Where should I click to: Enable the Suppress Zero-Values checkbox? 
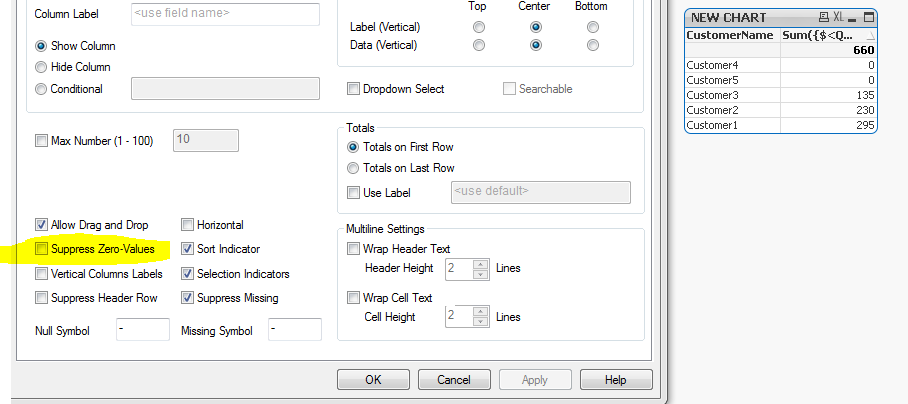41,248
